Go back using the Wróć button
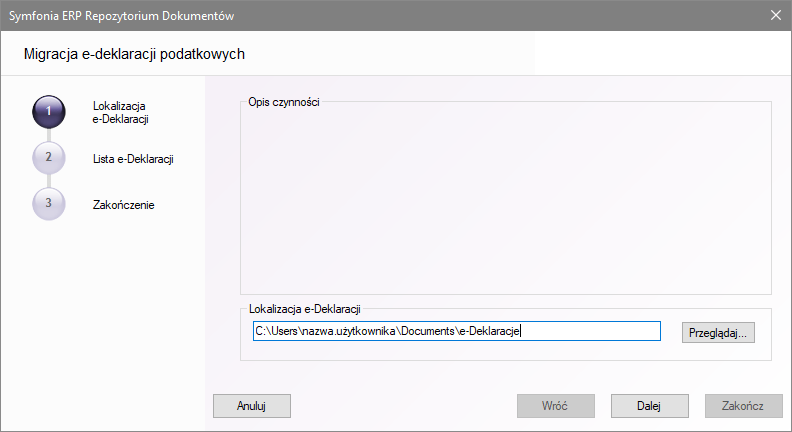This screenshot has height=432, width=792. click(x=555, y=406)
